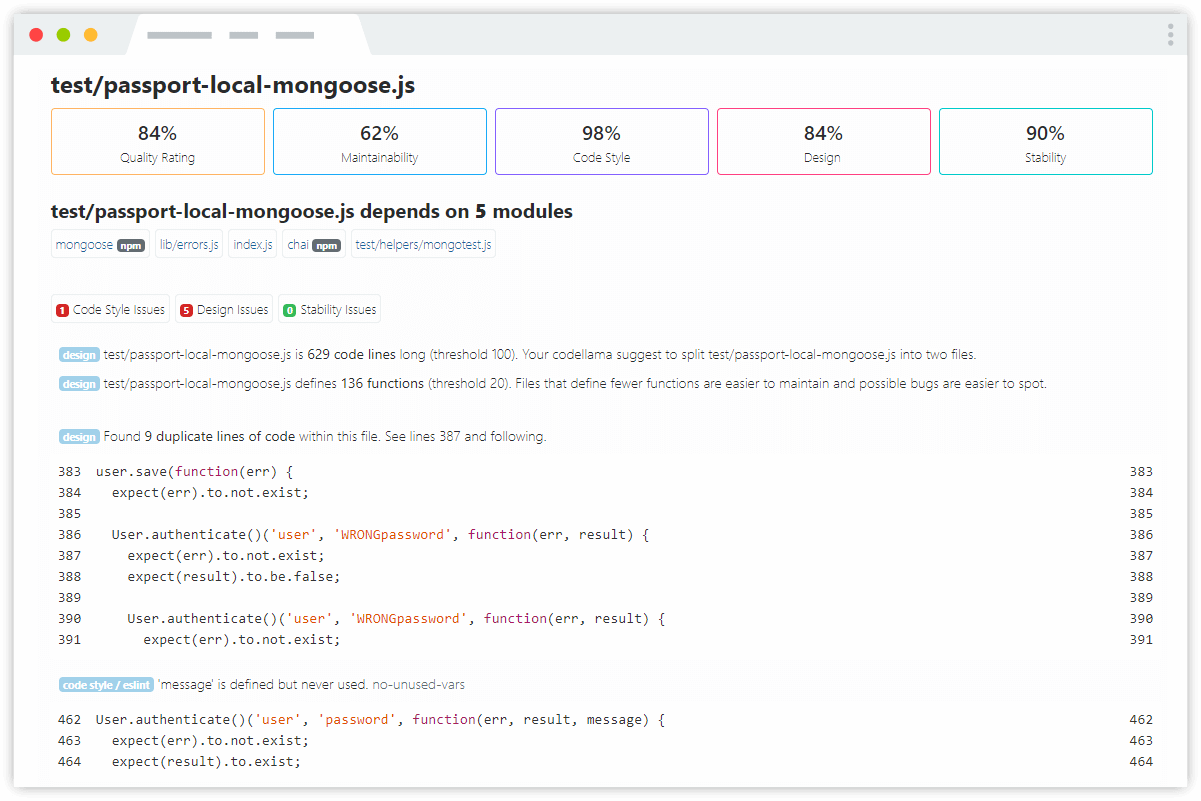1201x801 pixels.
Task: Click the npm badge next to mongoose
Action: [131, 245]
